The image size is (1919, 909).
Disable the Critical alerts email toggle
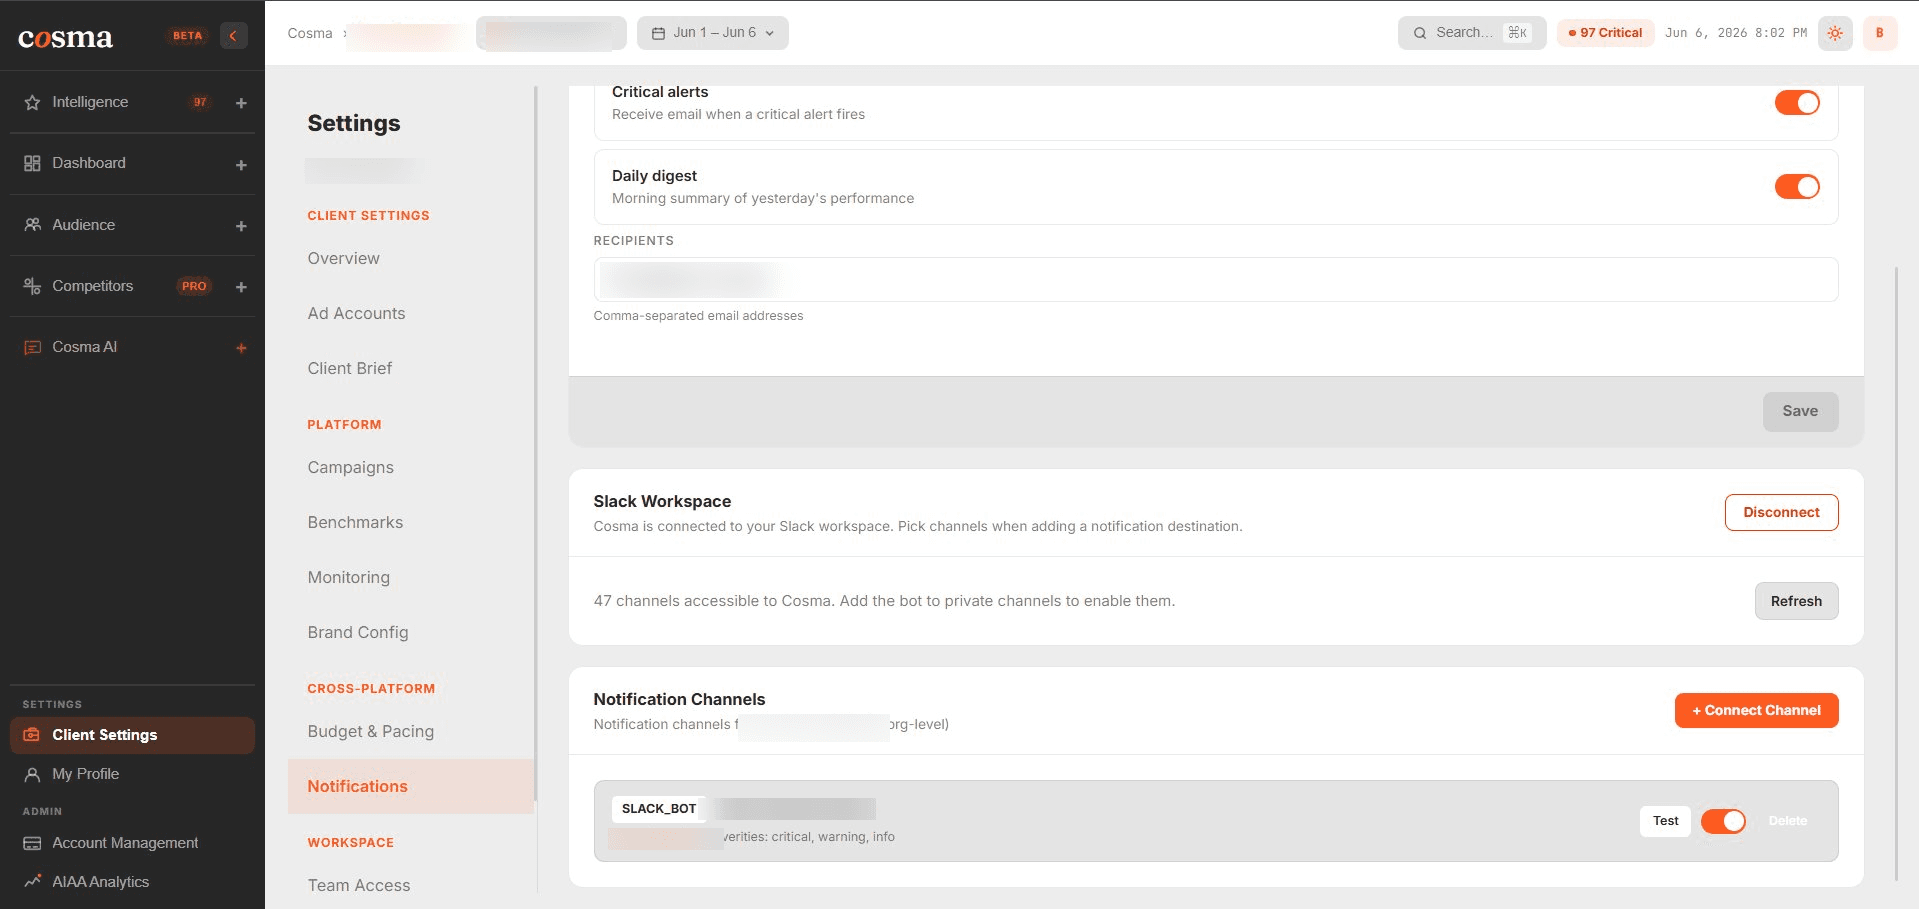[x=1796, y=103]
